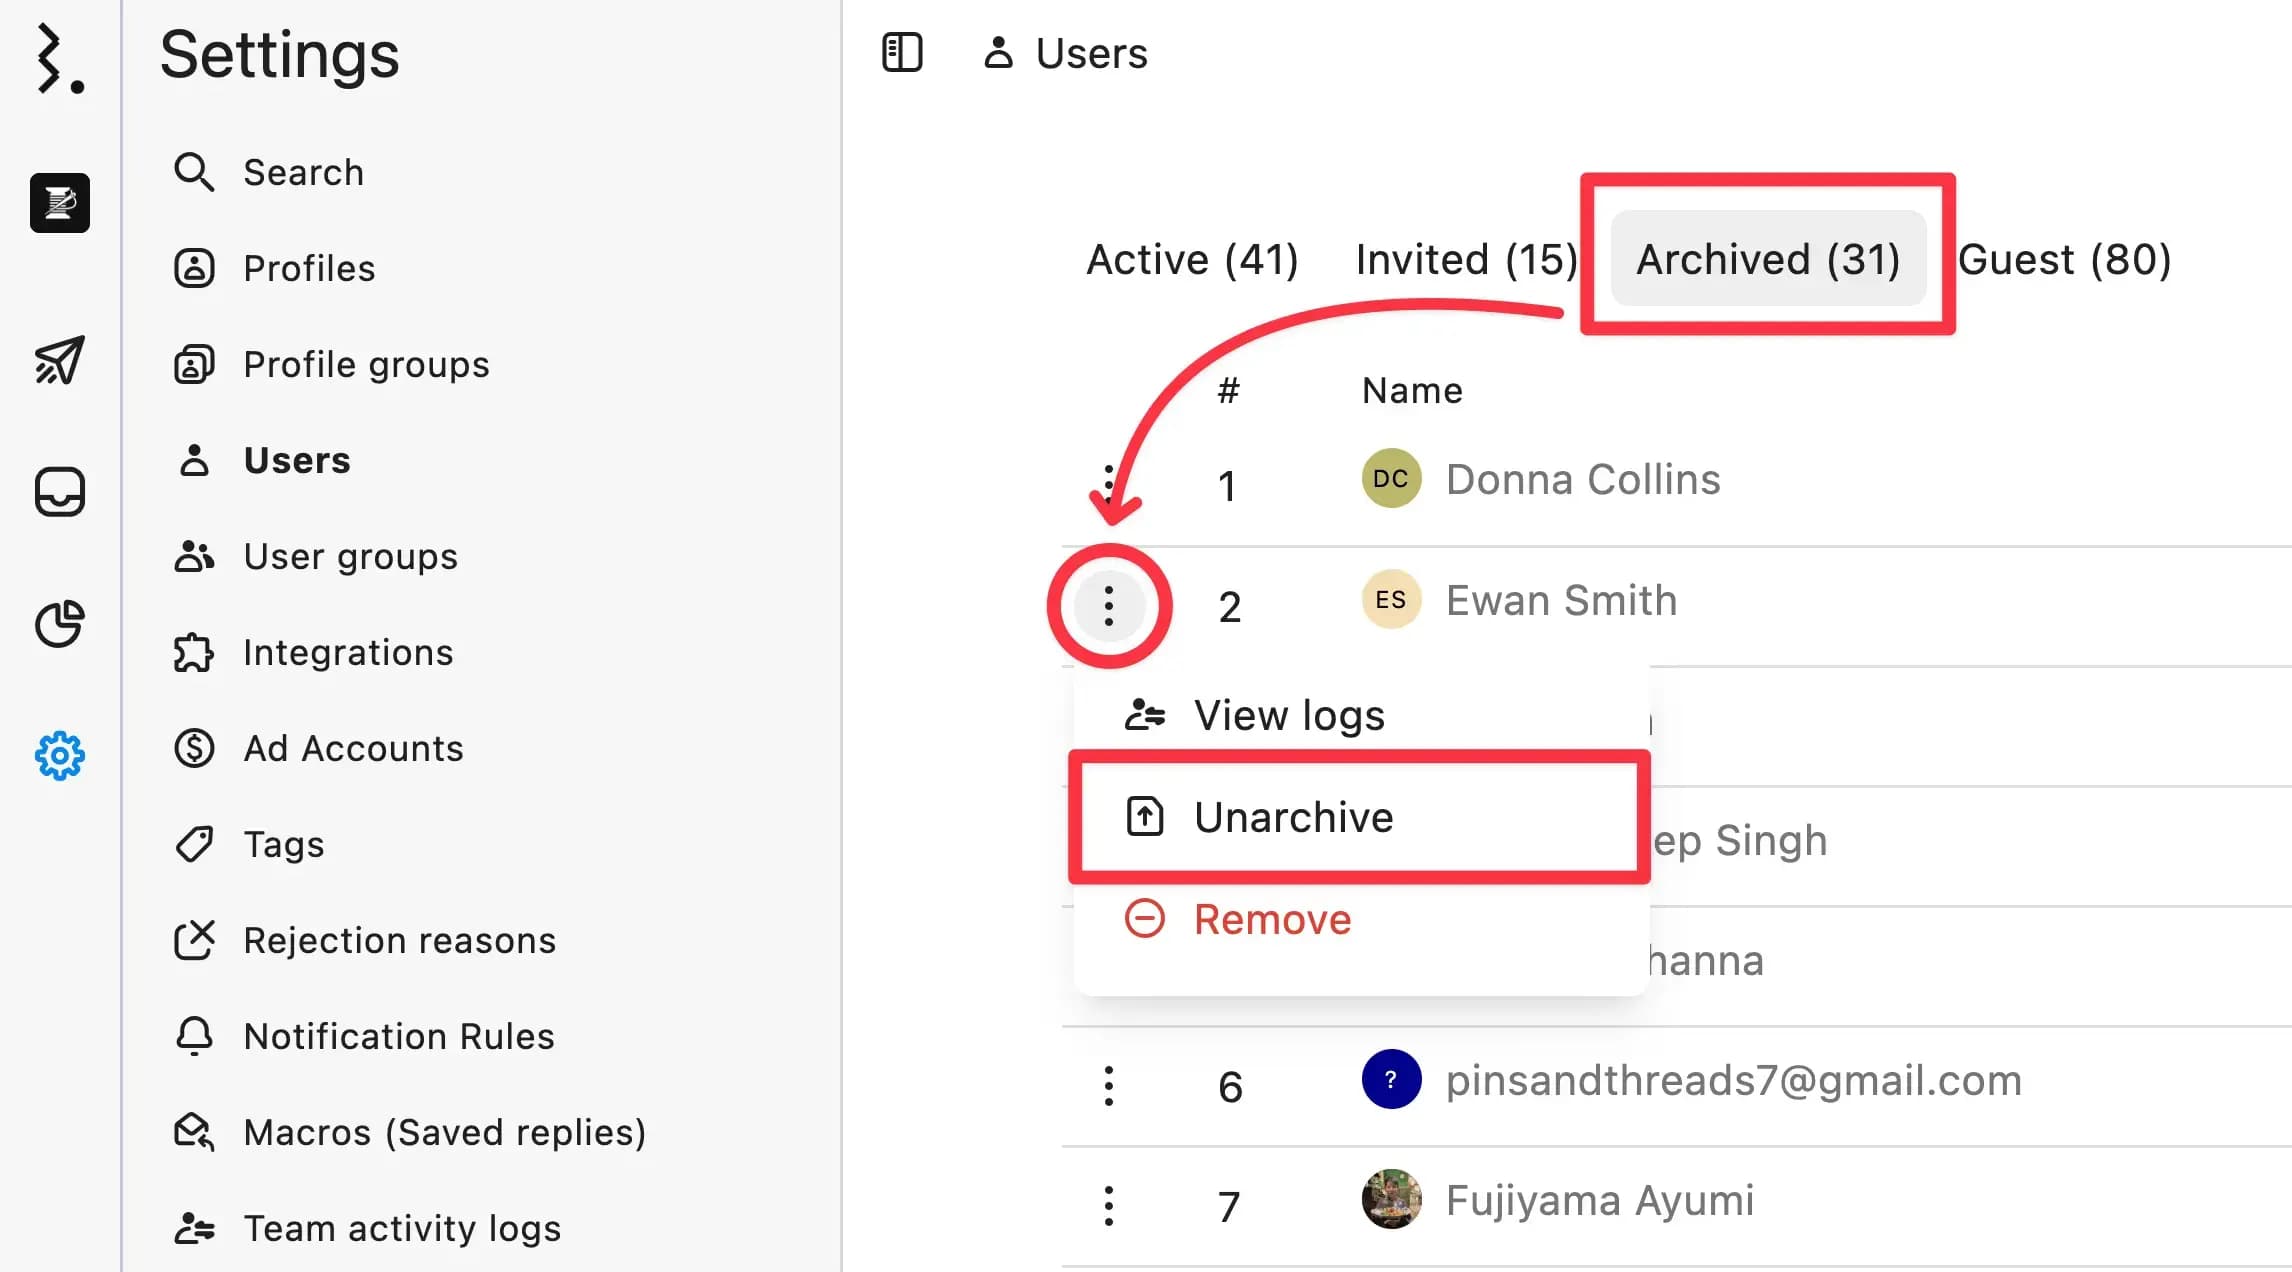
Task: Click the Planable logo icon
Action: coord(58,60)
